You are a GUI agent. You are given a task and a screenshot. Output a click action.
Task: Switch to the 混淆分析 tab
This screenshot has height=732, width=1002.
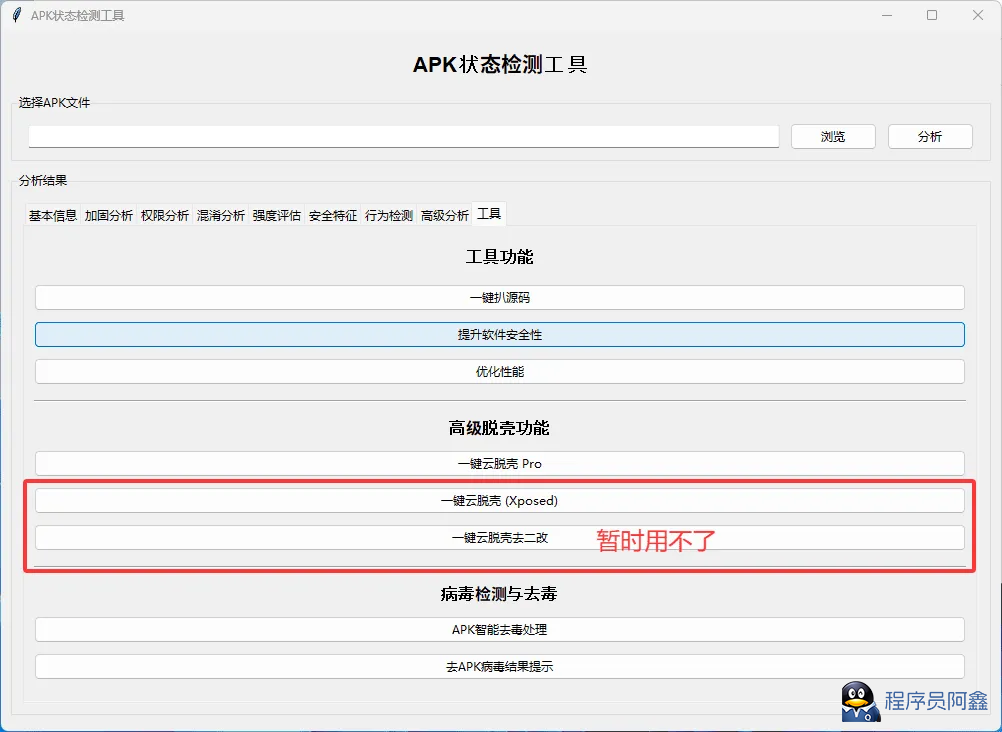[220, 215]
